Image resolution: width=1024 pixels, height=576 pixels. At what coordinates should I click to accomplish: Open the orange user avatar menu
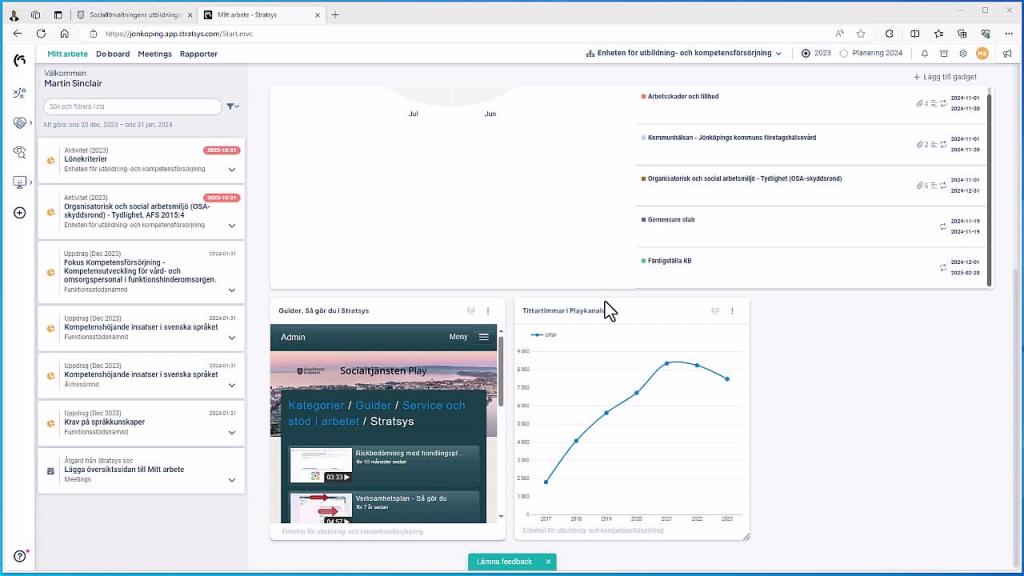[982, 54]
